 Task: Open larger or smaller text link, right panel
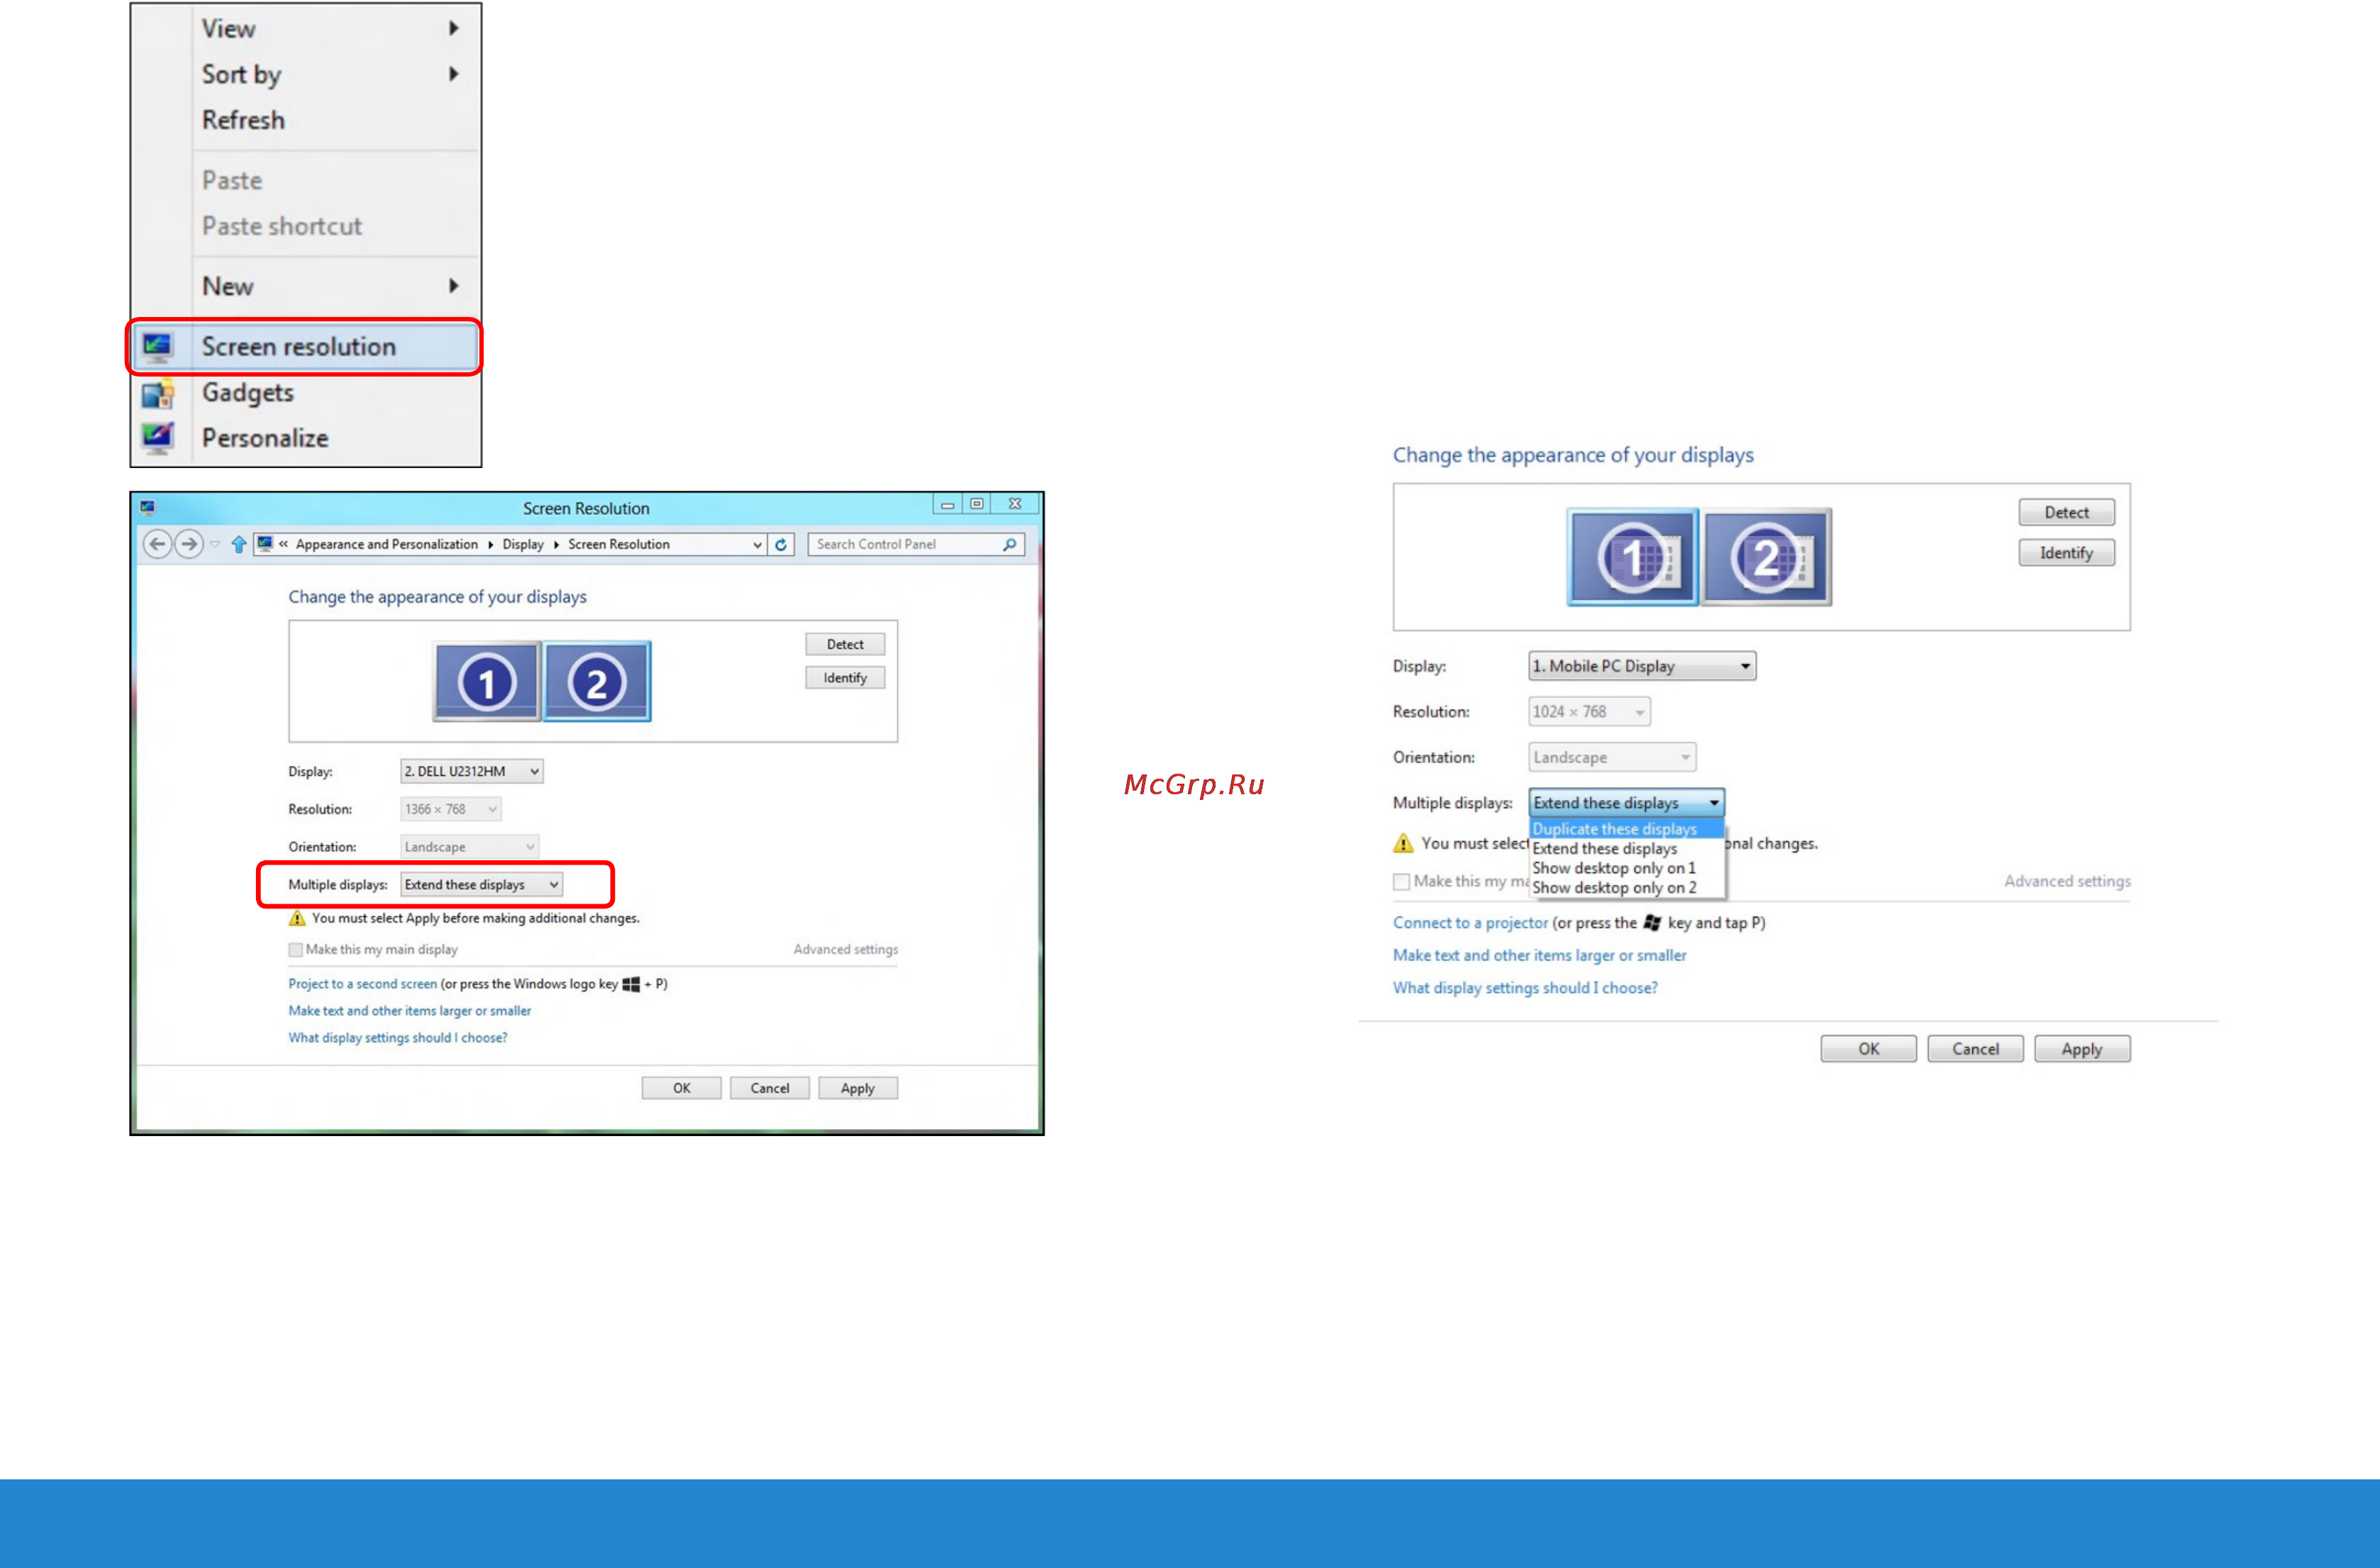point(1539,955)
